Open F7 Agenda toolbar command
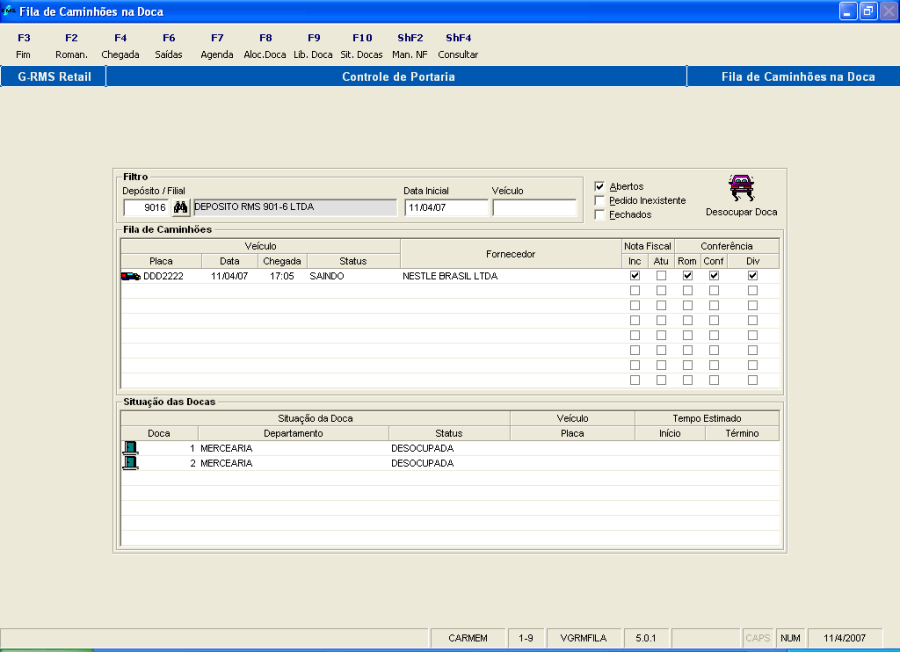This screenshot has height=652, width=900. pyautogui.click(x=217, y=46)
